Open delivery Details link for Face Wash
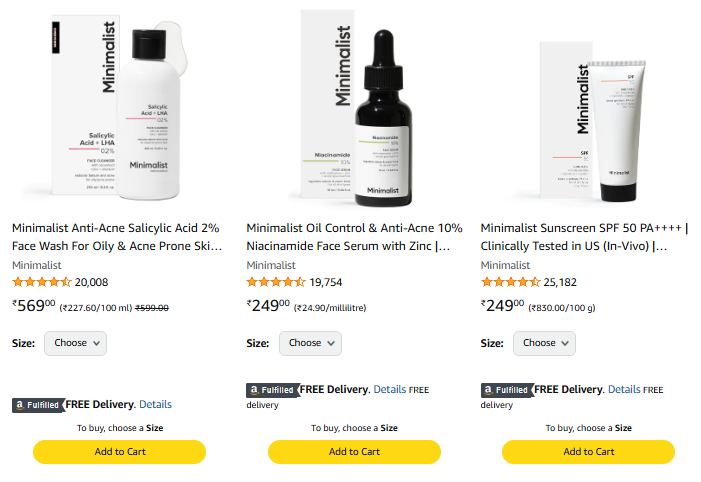The image size is (701, 482). (x=155, y=405)
